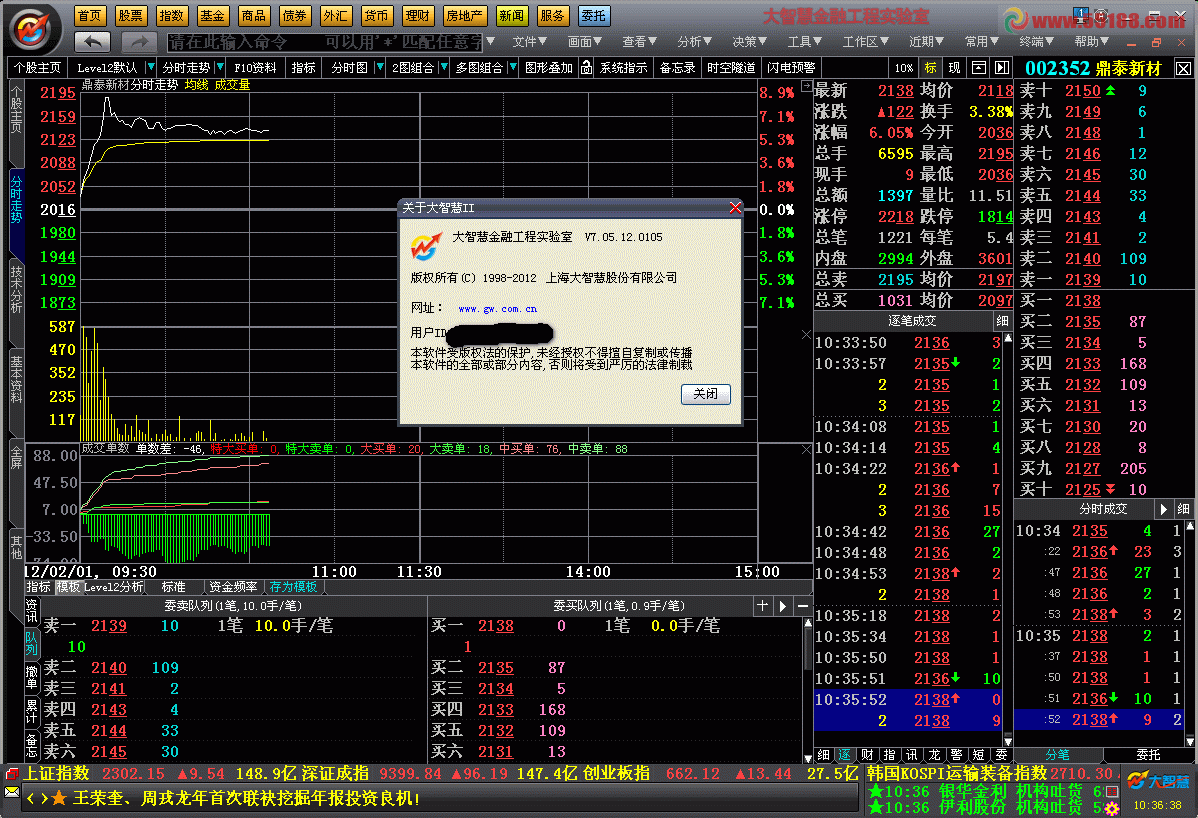Click the small square icon above the gear
1198x818 pixels.
1112,792
